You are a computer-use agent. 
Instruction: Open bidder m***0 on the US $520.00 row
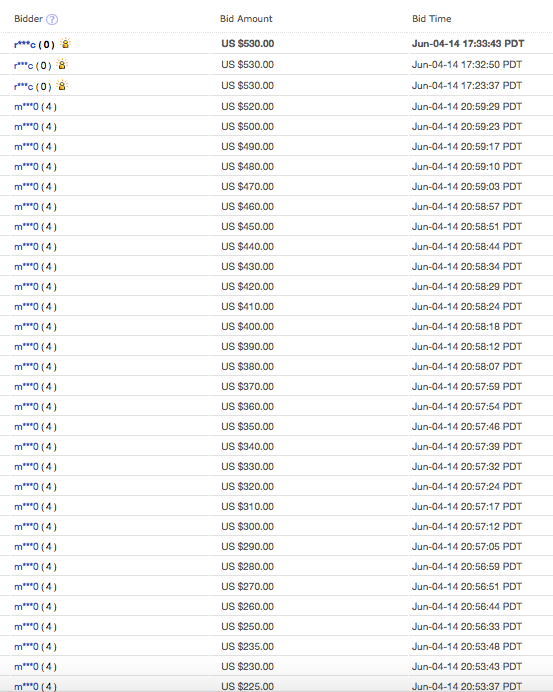tap(26, 107)
